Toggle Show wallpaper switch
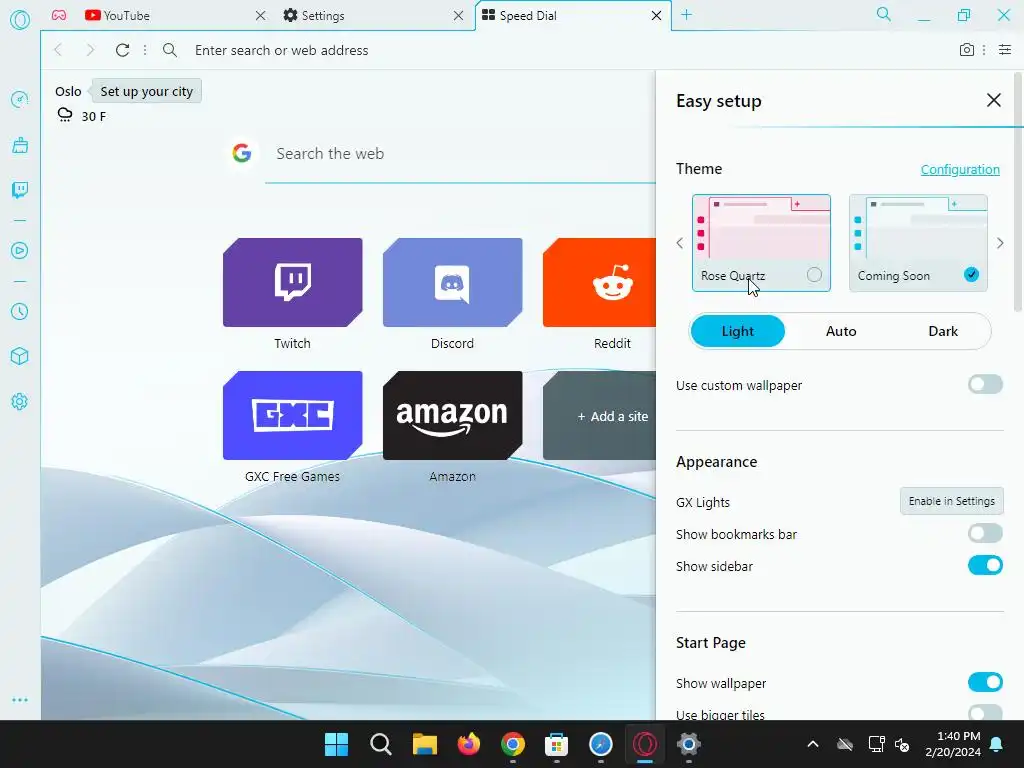The height and width of the screenshot is (768, 1024). coord(985,682)
